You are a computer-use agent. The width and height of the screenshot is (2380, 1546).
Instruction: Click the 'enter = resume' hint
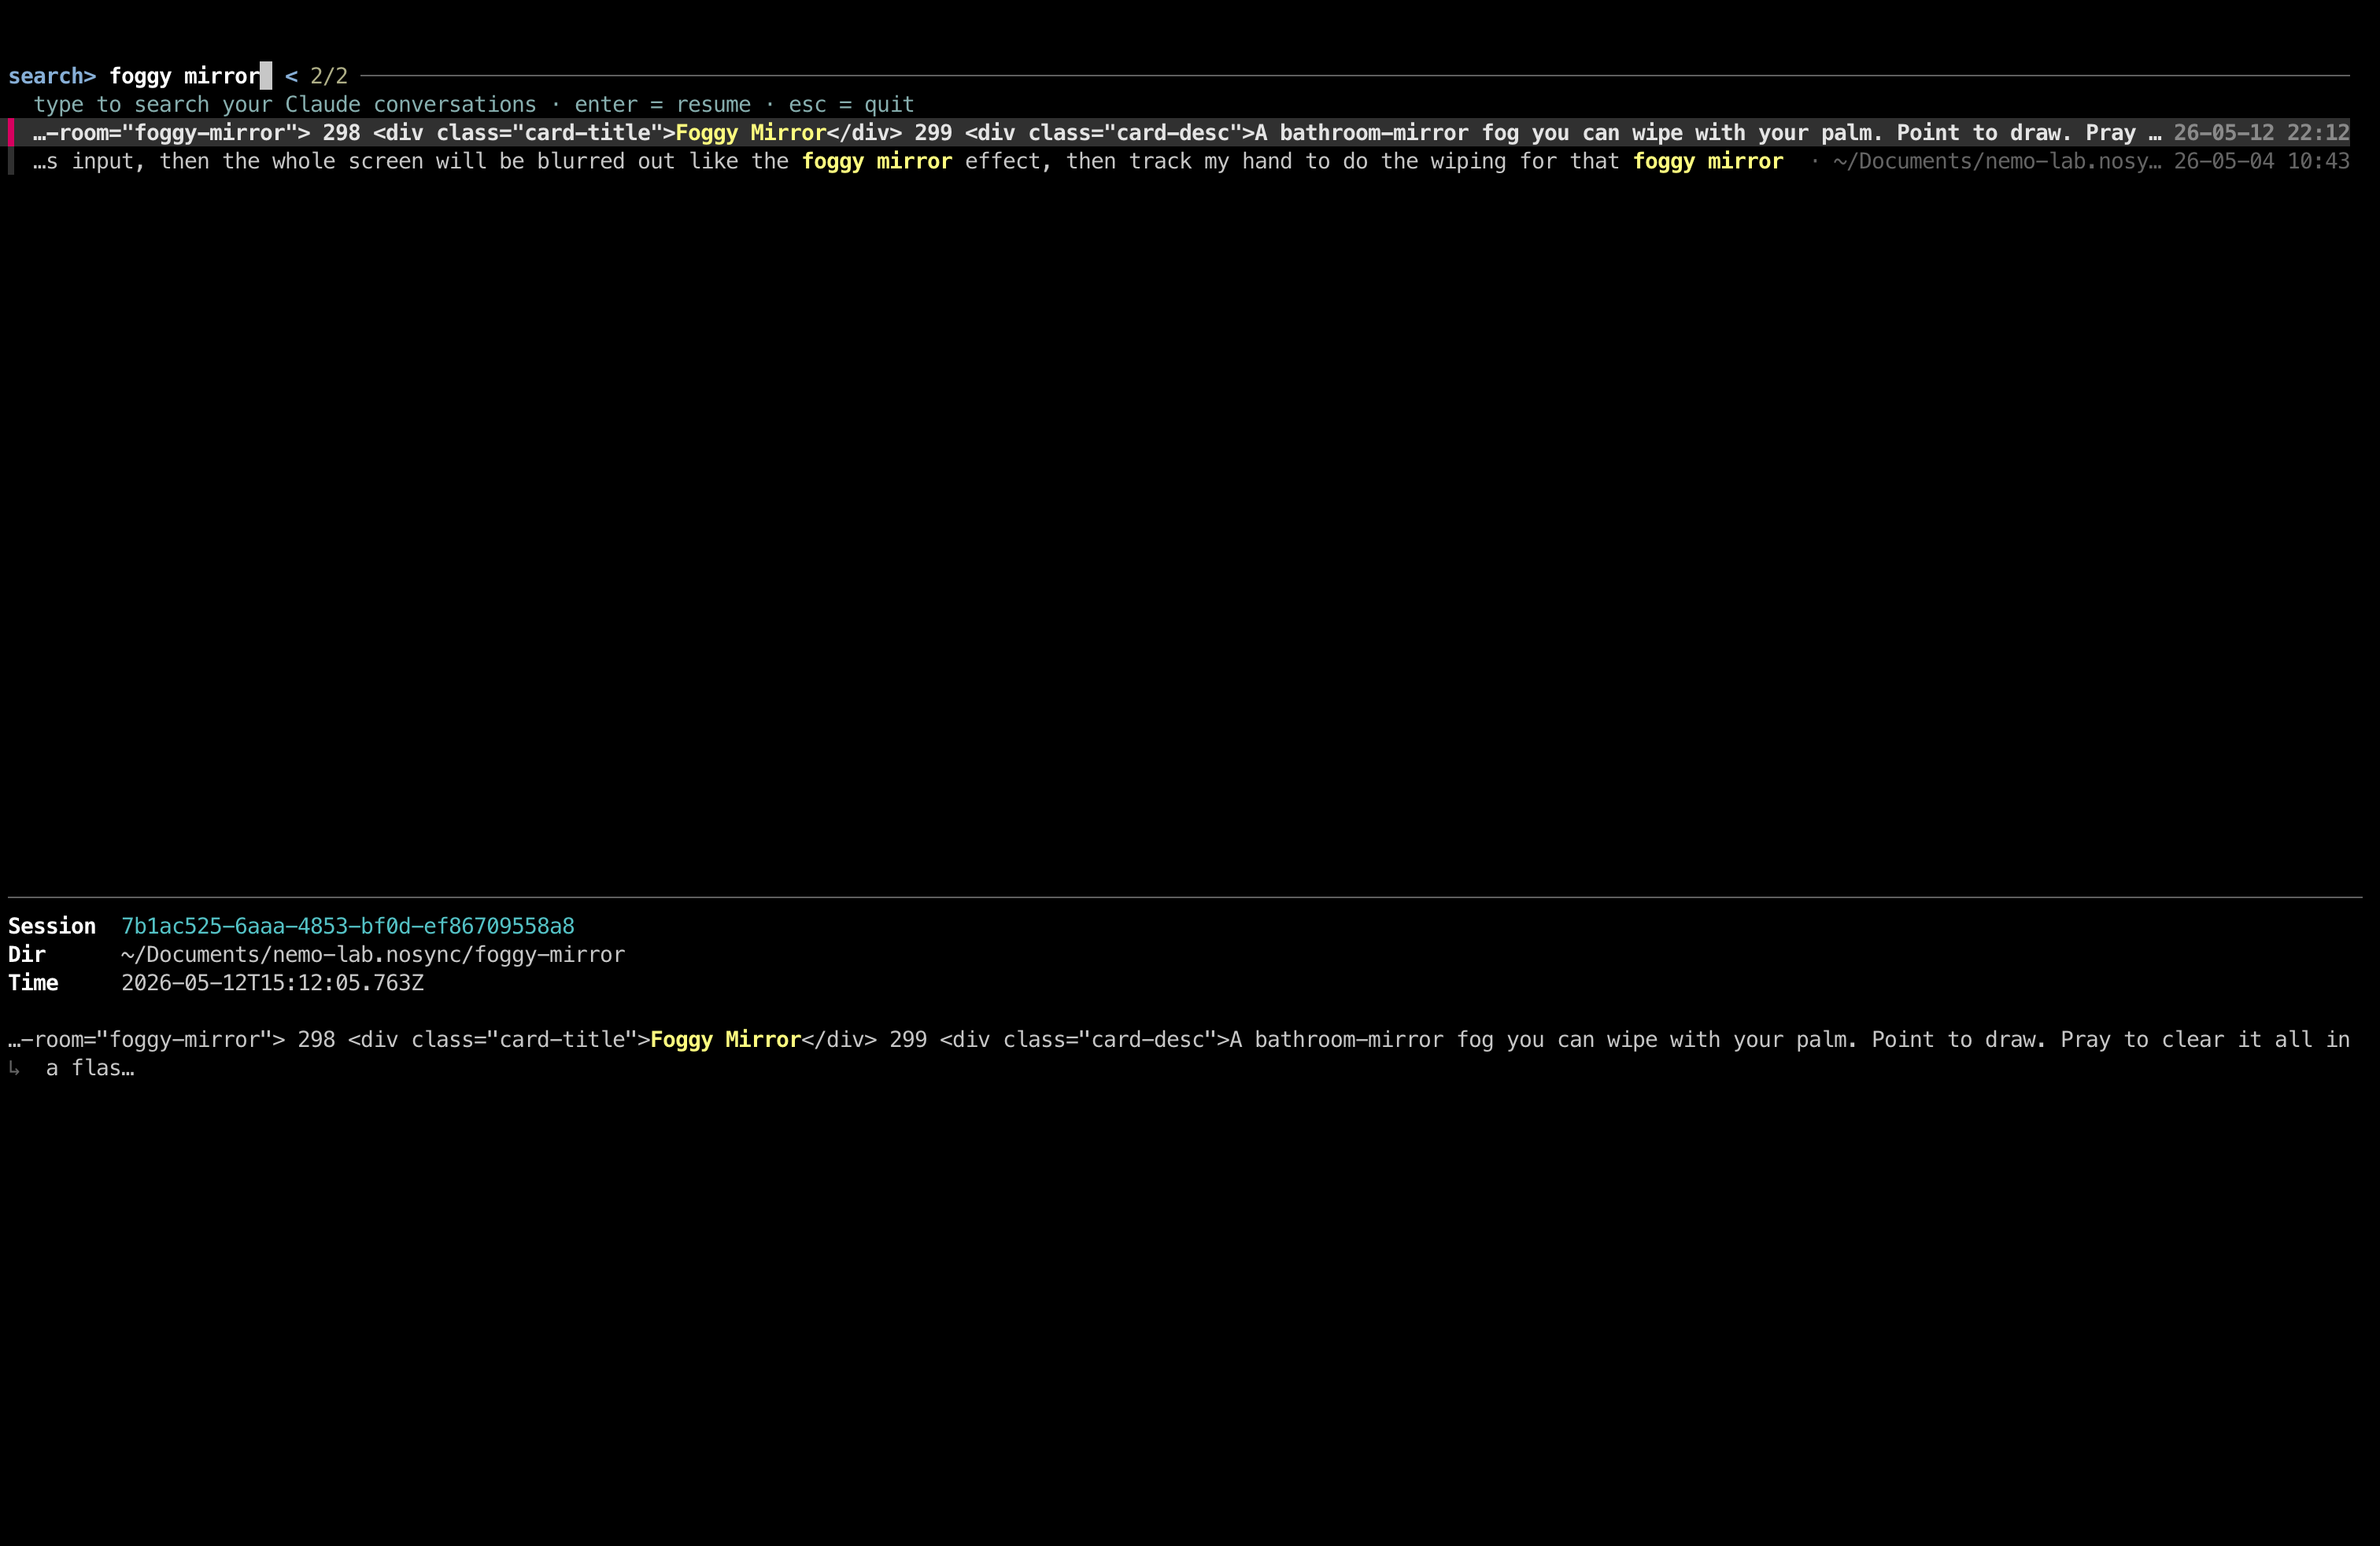pyautogui.click(x=662, y=104)
